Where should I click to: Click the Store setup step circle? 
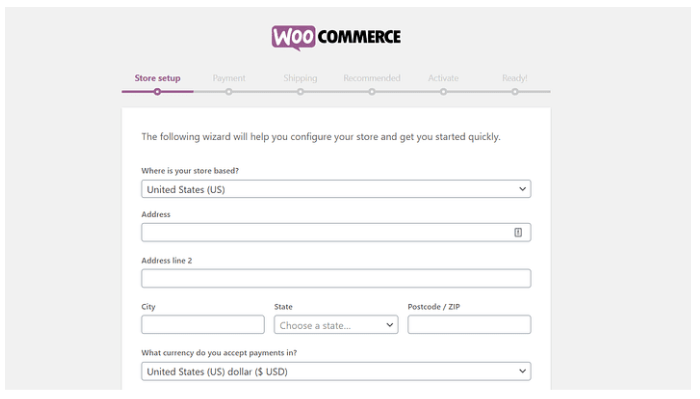click(157, 92)
